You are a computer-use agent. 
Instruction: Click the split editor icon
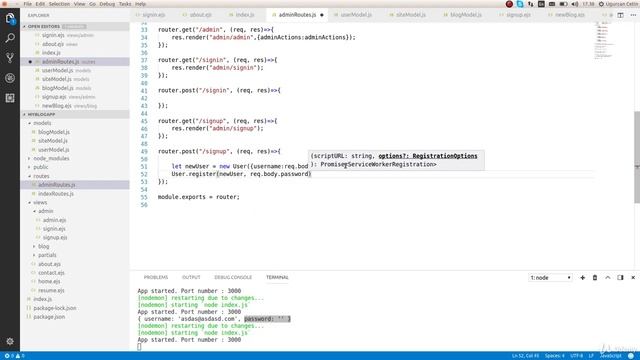(x=620, y=15)
